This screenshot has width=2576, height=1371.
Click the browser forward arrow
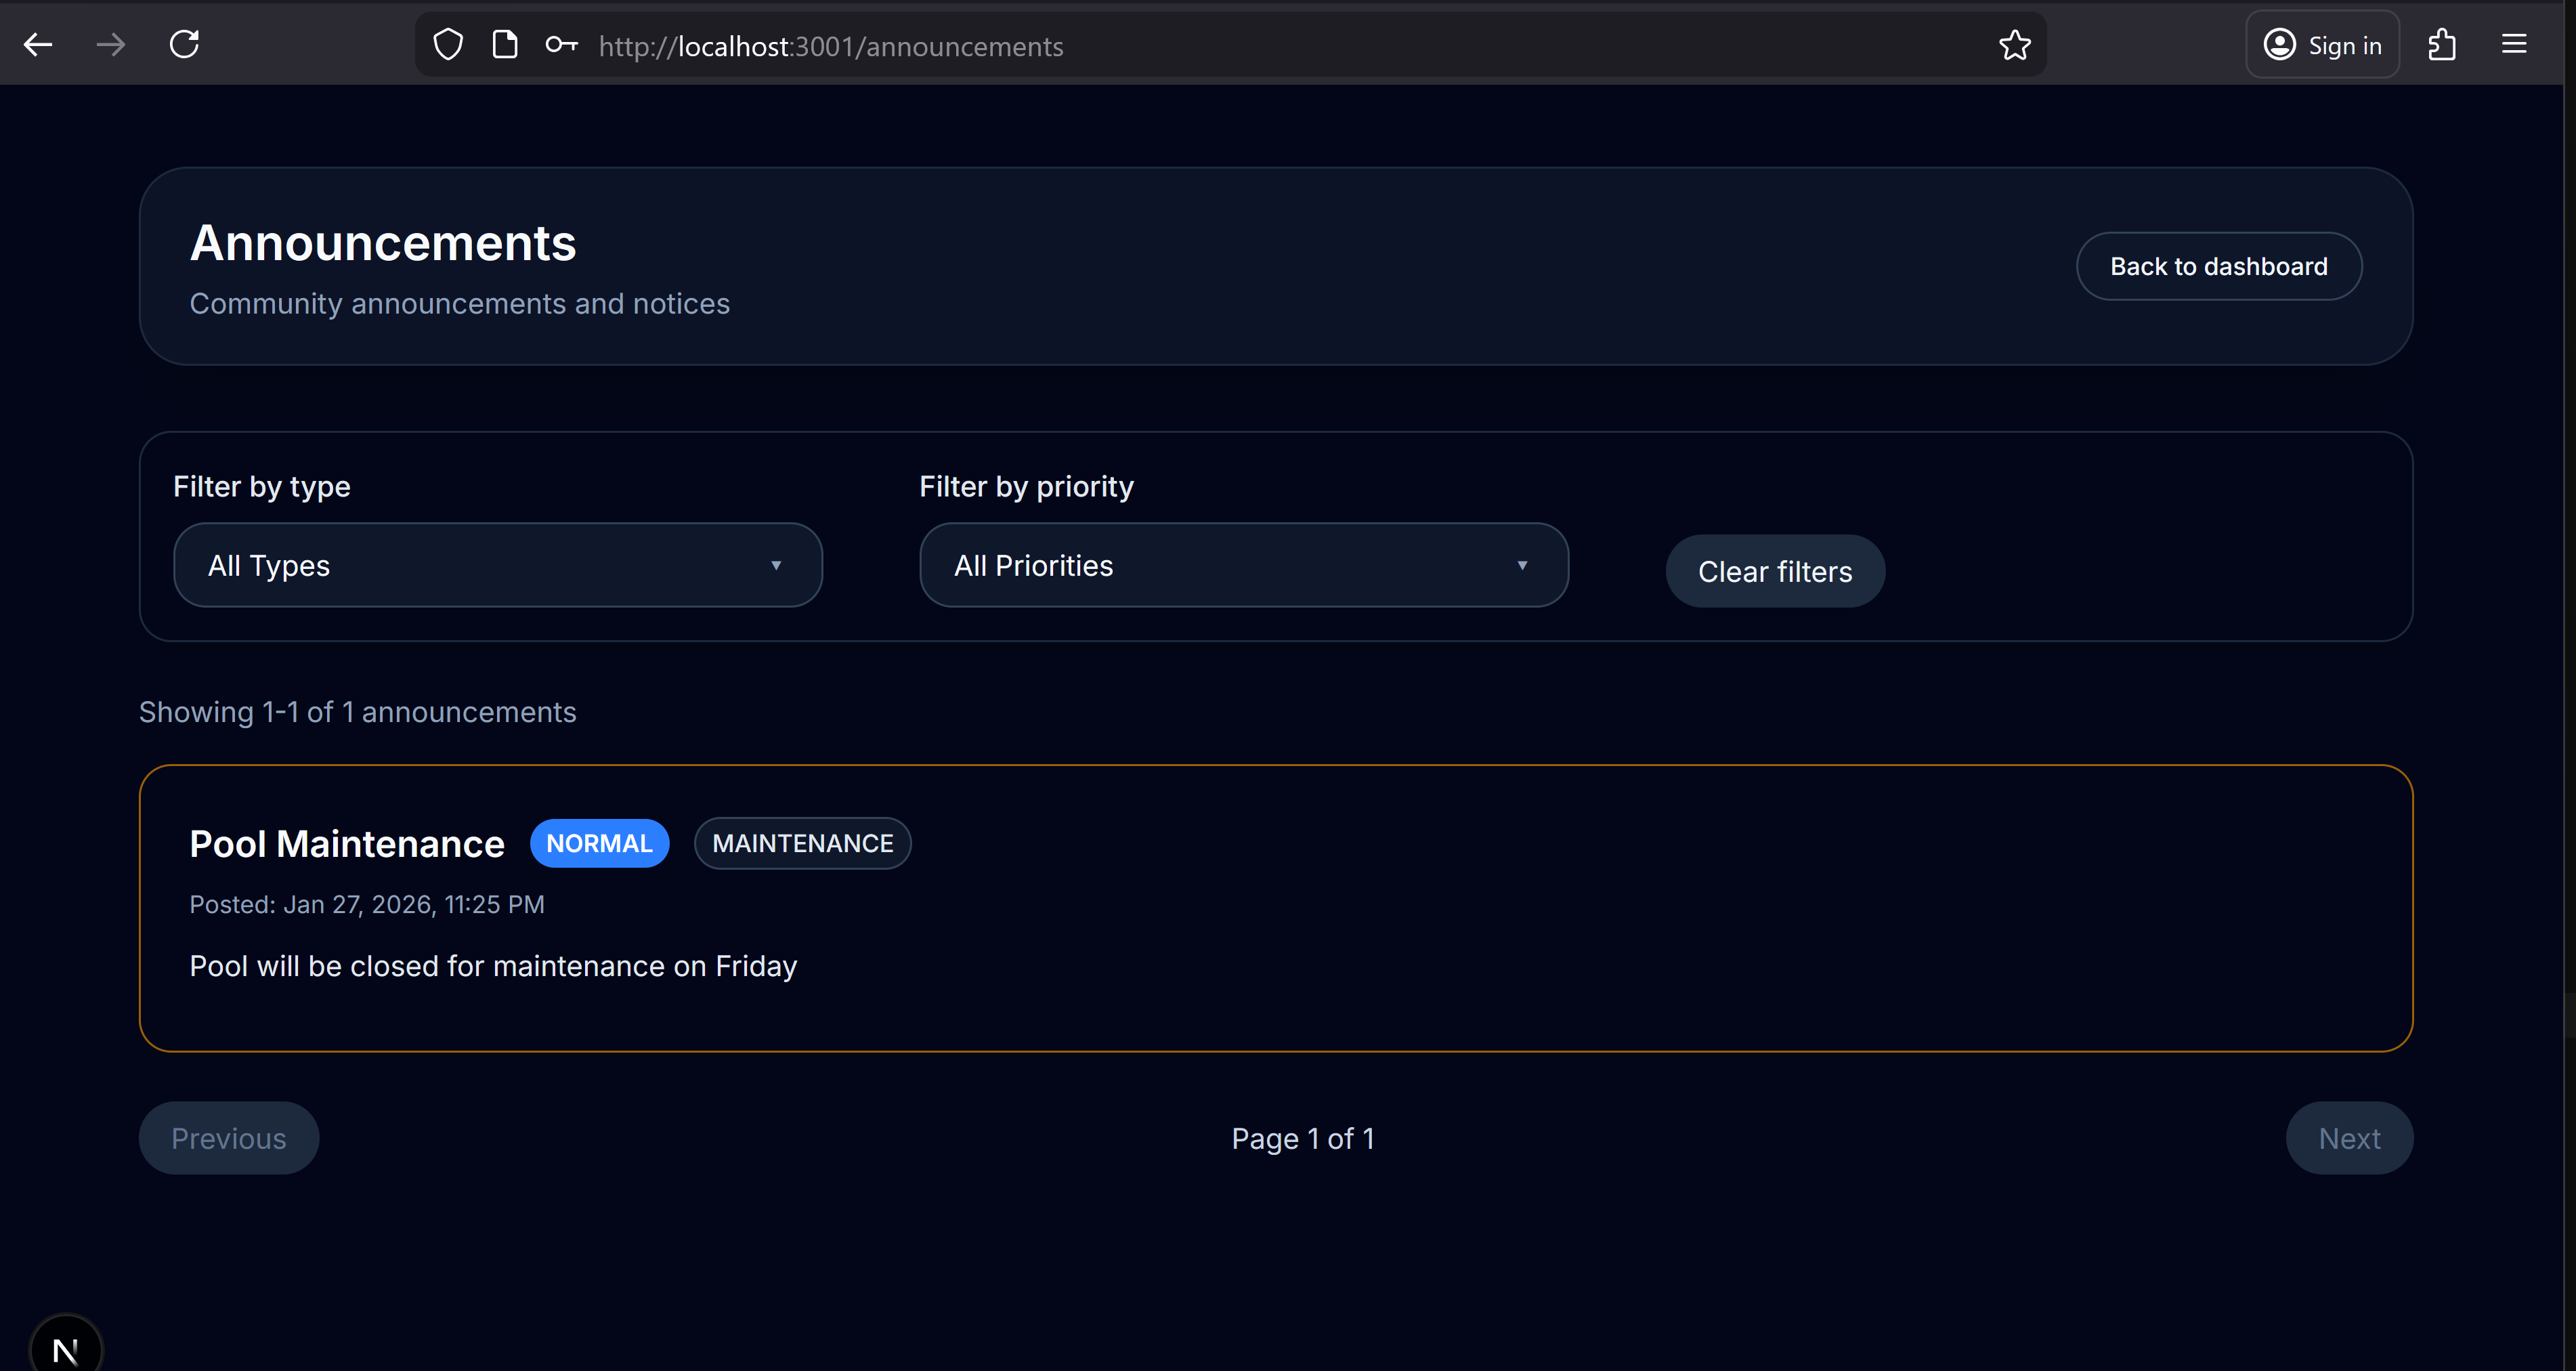tap(110, 44)
